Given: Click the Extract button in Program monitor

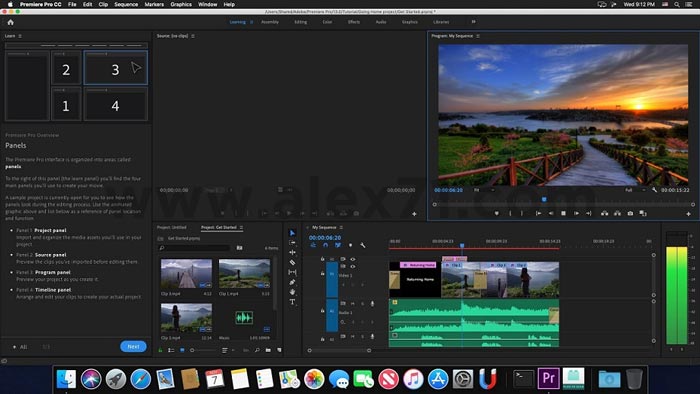Looking at the screenshot, I should tap(617, 213).
